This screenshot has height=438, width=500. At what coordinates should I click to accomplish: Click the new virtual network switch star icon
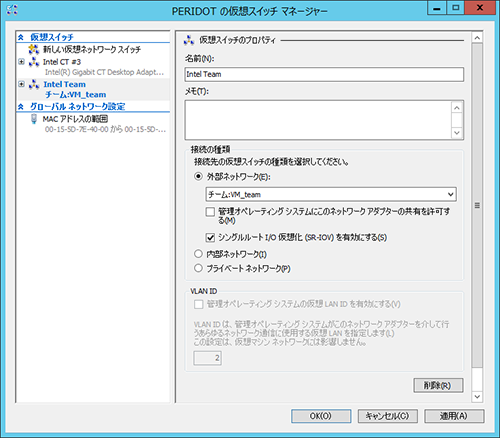pos(34,49)
